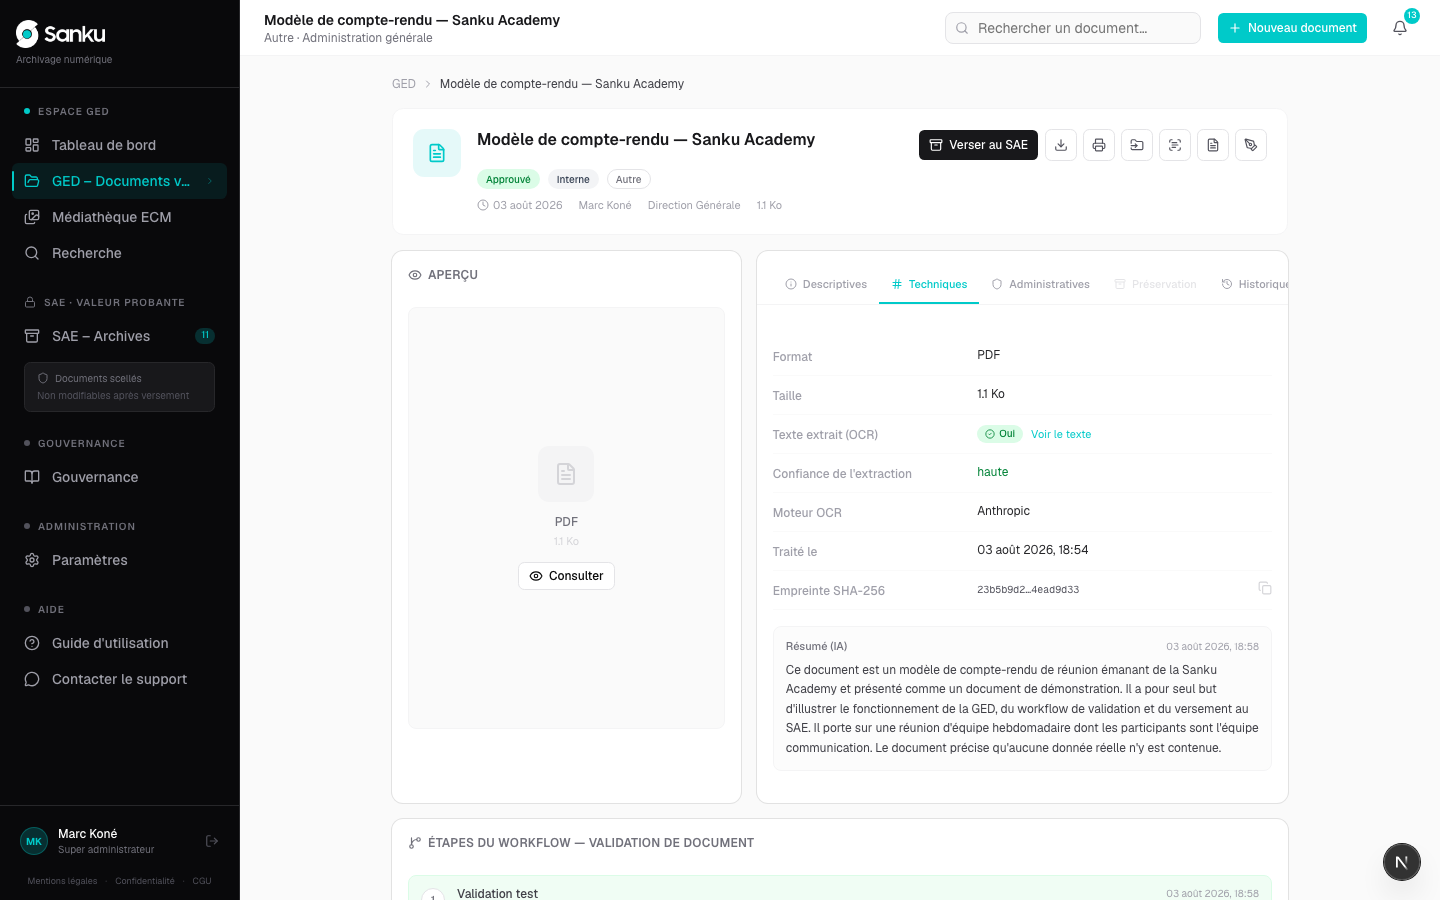
Task: Open the CGU link
Action: click(x=202, y=881)
